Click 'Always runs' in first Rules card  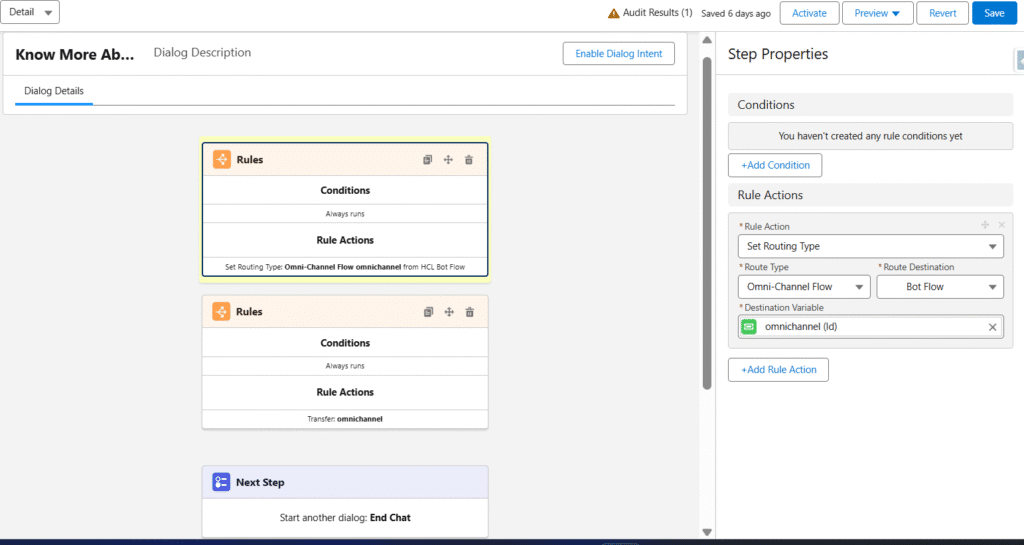point(345,213)
